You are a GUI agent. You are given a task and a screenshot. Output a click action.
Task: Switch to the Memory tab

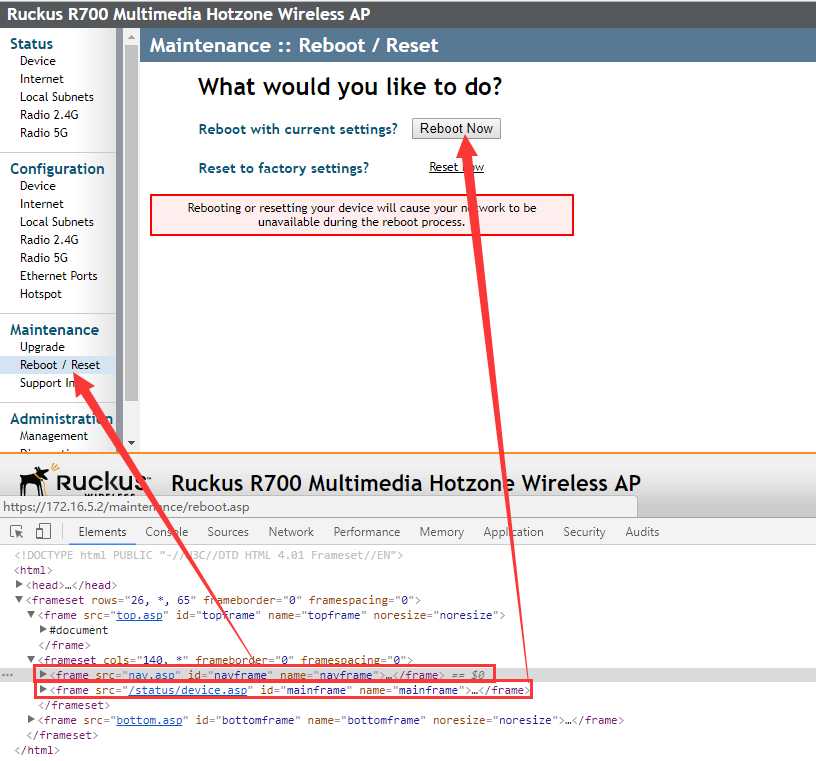click(x=441, y=531)
